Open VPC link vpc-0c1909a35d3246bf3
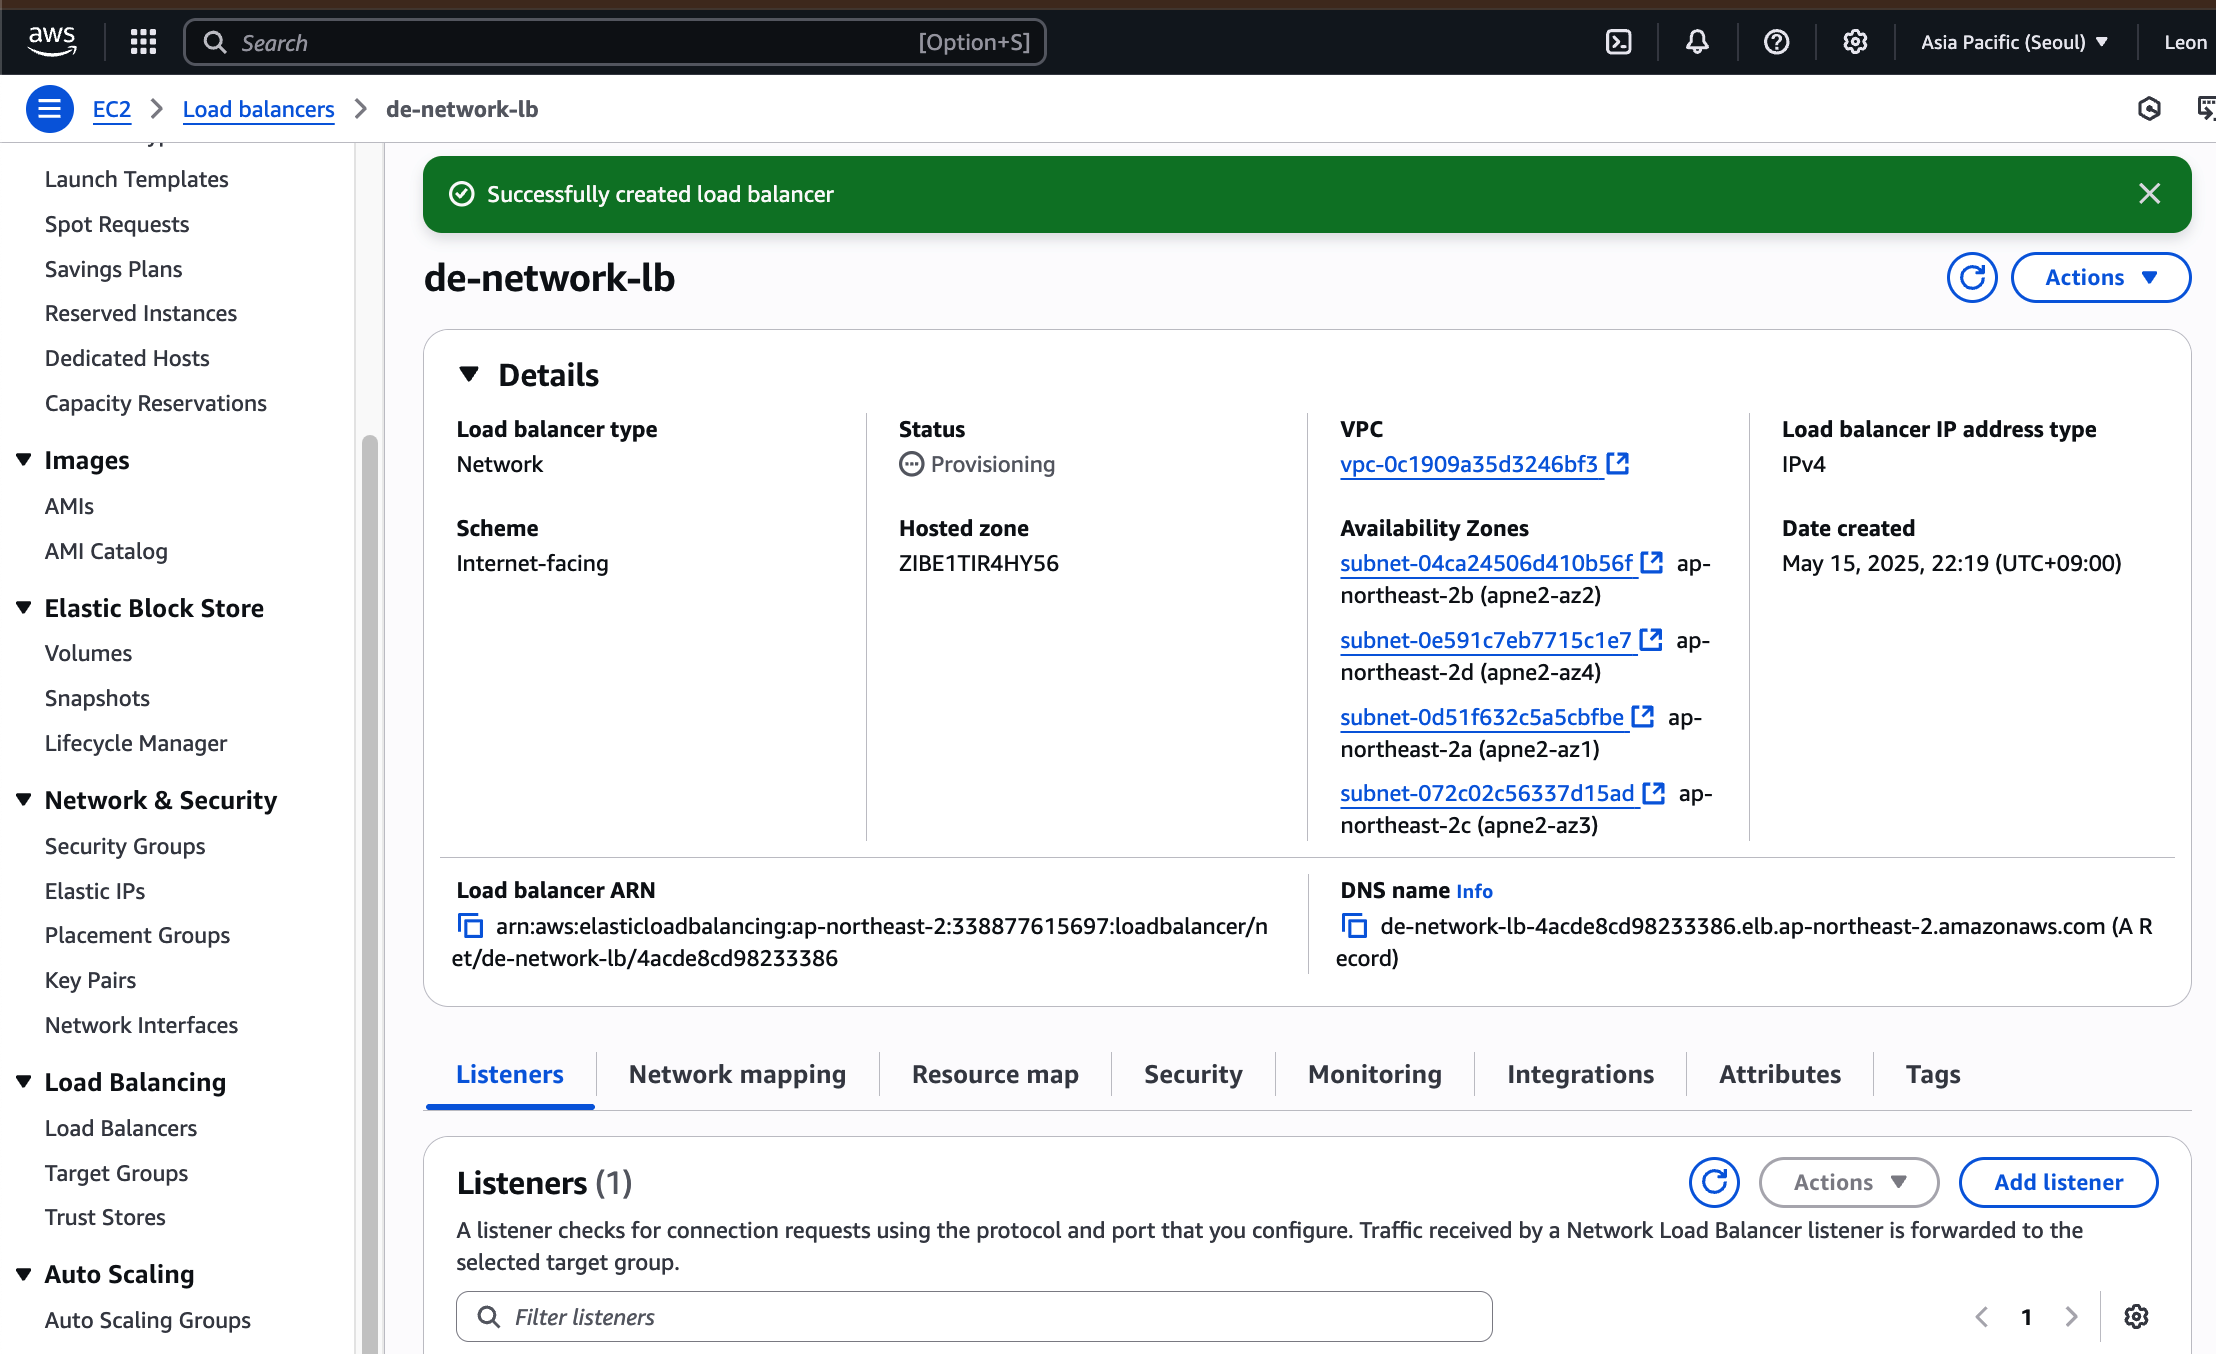This screenshot has width=2216, height=1354. 1469,464
